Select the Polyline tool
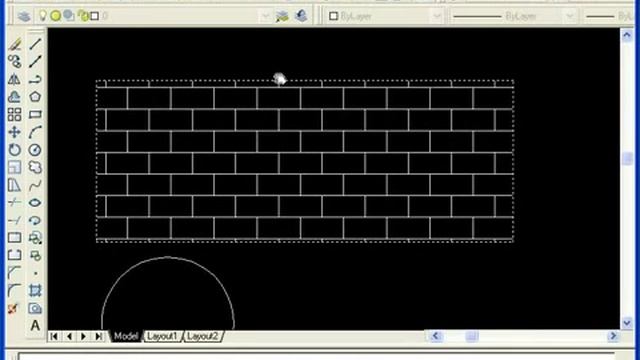Screen dimensions: 640x360 click(x=35, y=79)
